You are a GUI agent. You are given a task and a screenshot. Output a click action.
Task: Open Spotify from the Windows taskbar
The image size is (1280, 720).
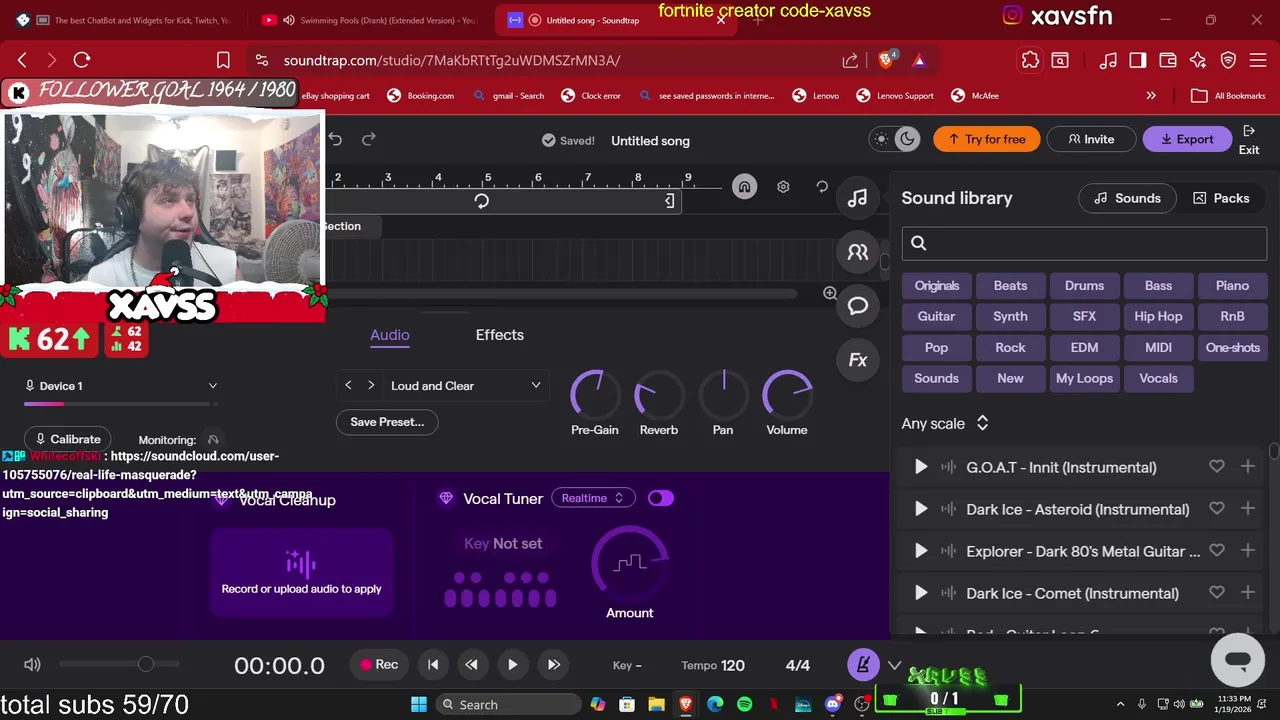point(744,705)
